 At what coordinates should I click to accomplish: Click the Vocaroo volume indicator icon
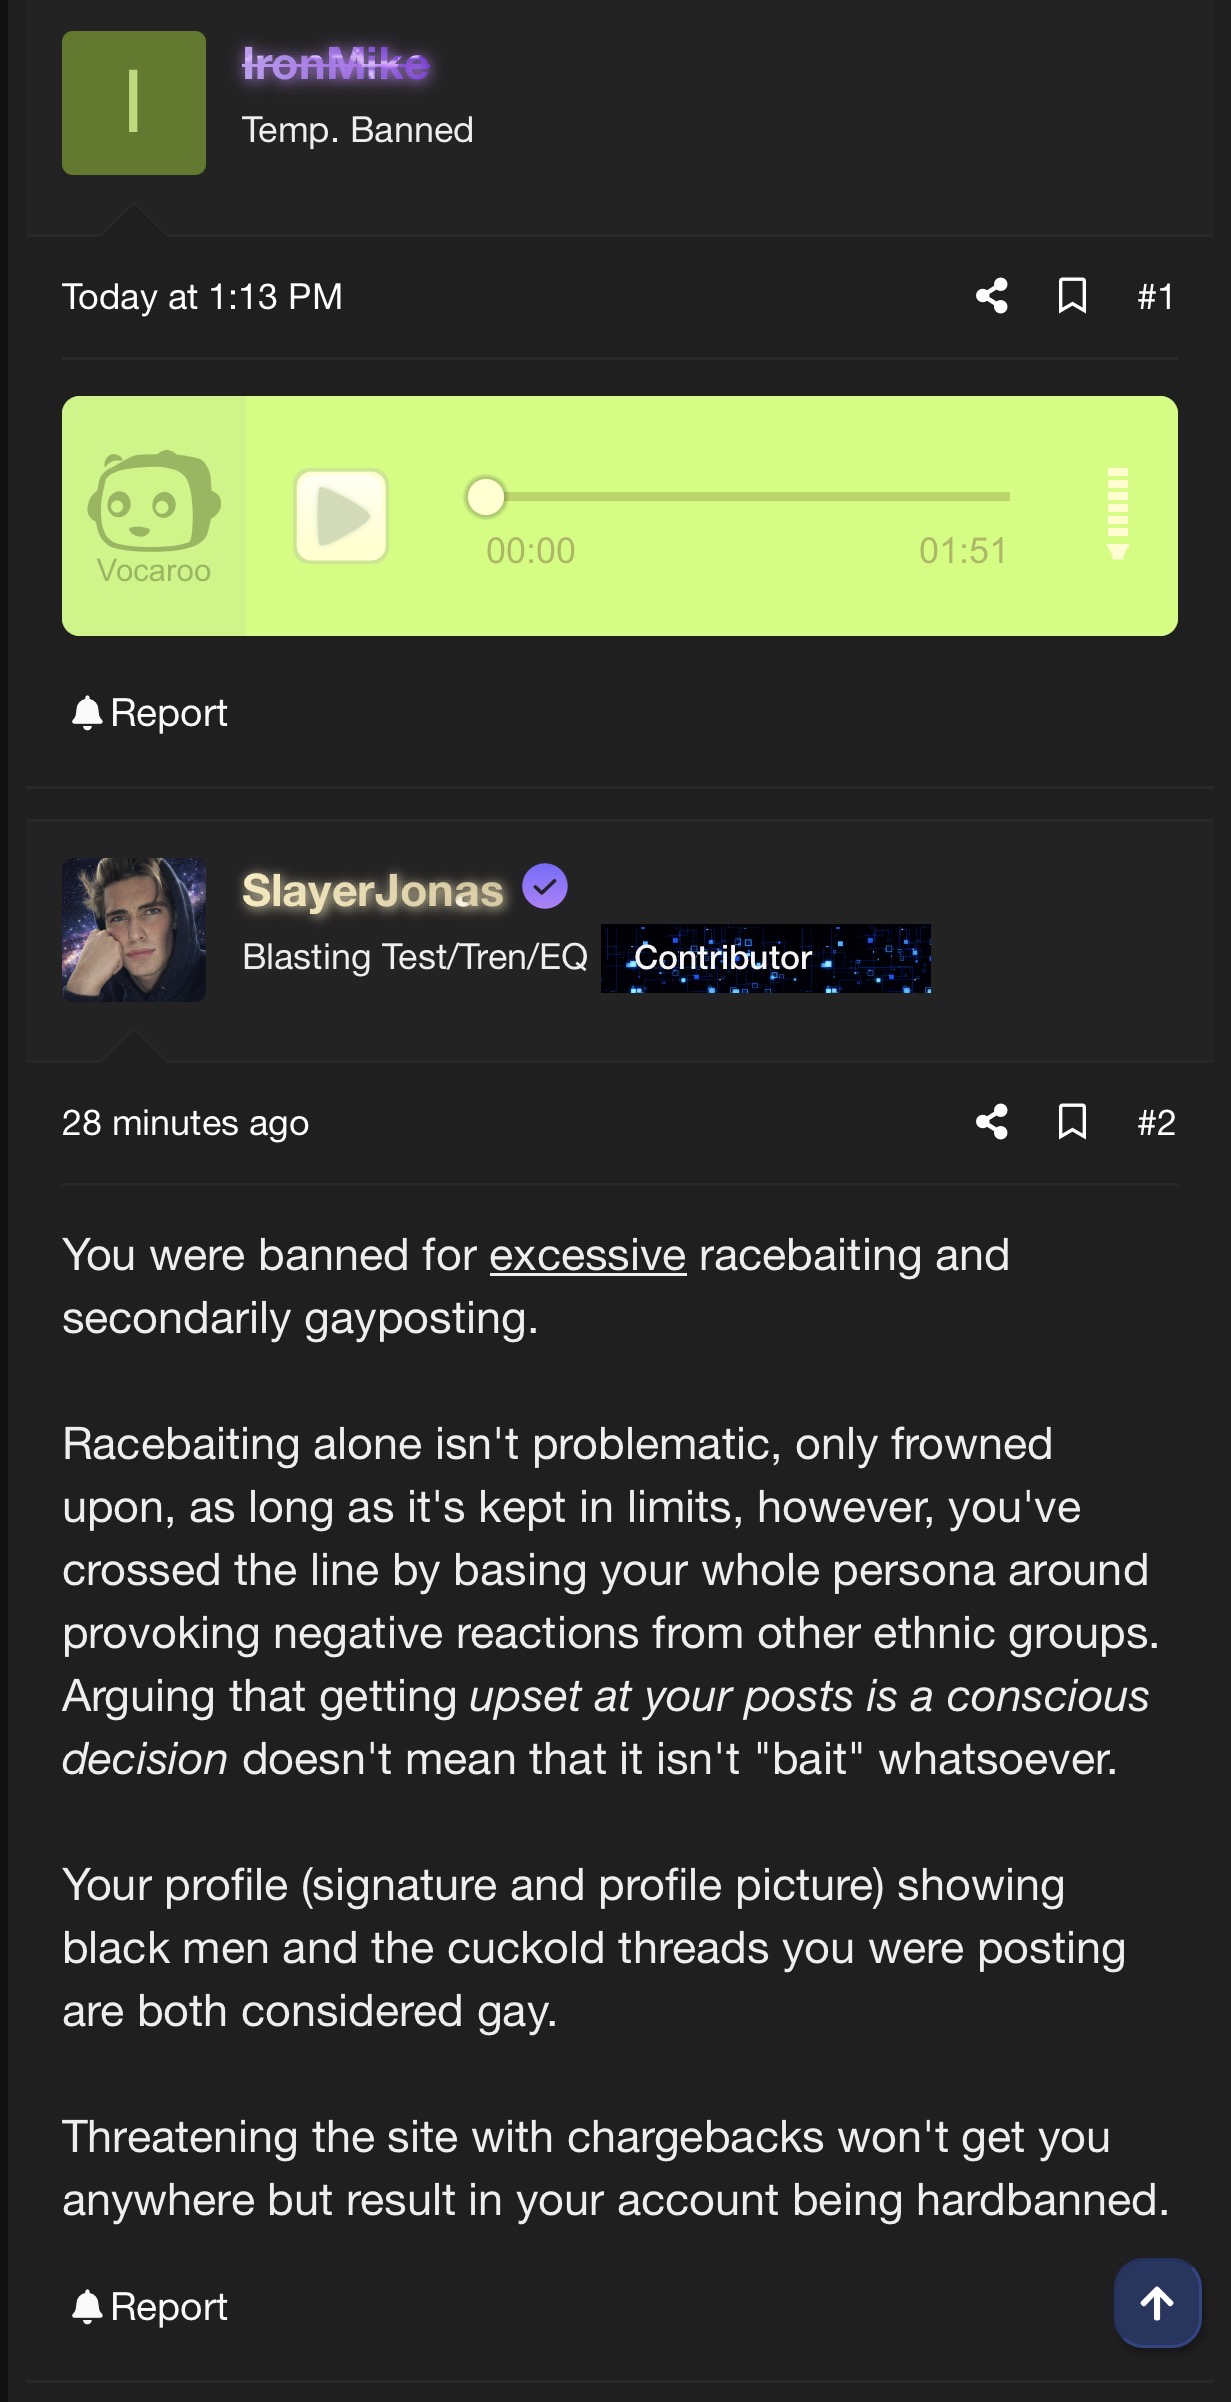tap(1118, 514)
